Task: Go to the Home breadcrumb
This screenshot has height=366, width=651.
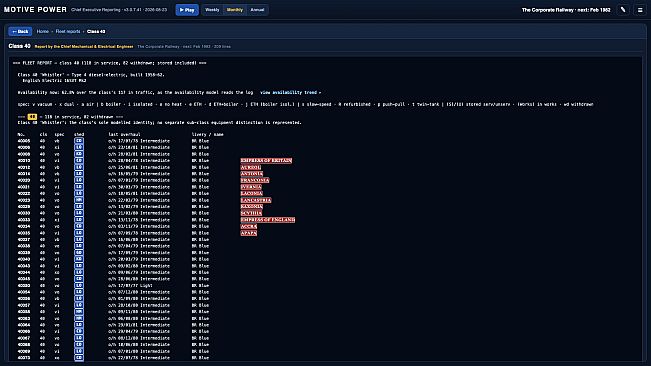Action: (x=42, y=32)
